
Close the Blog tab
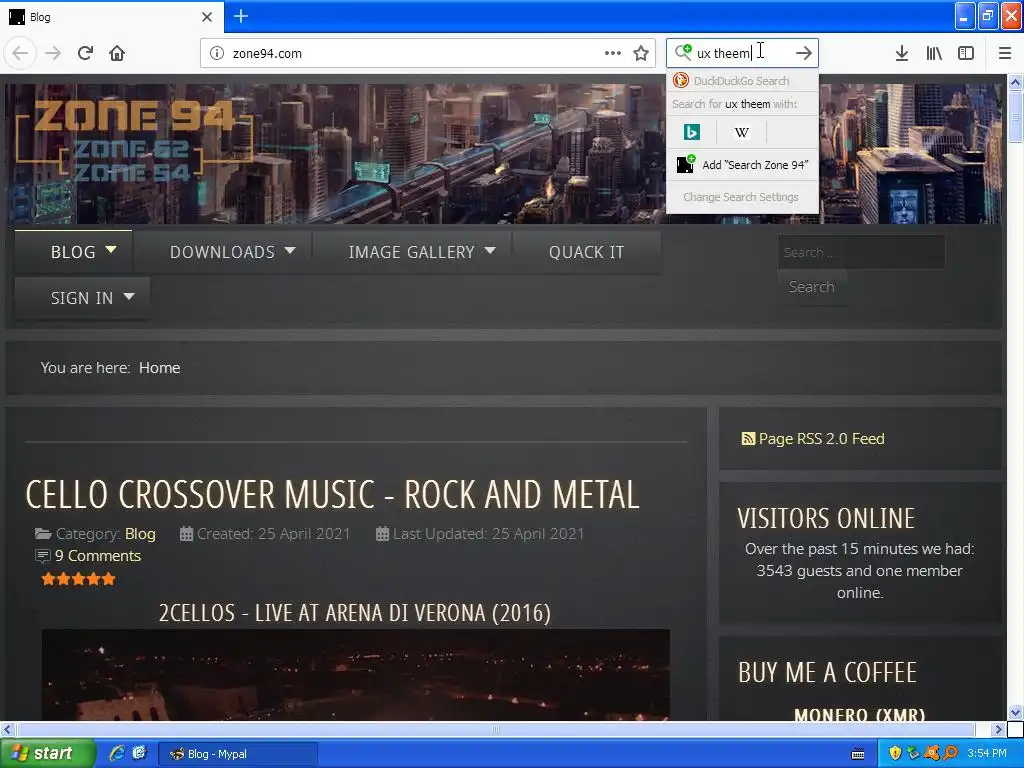[206, 17]
